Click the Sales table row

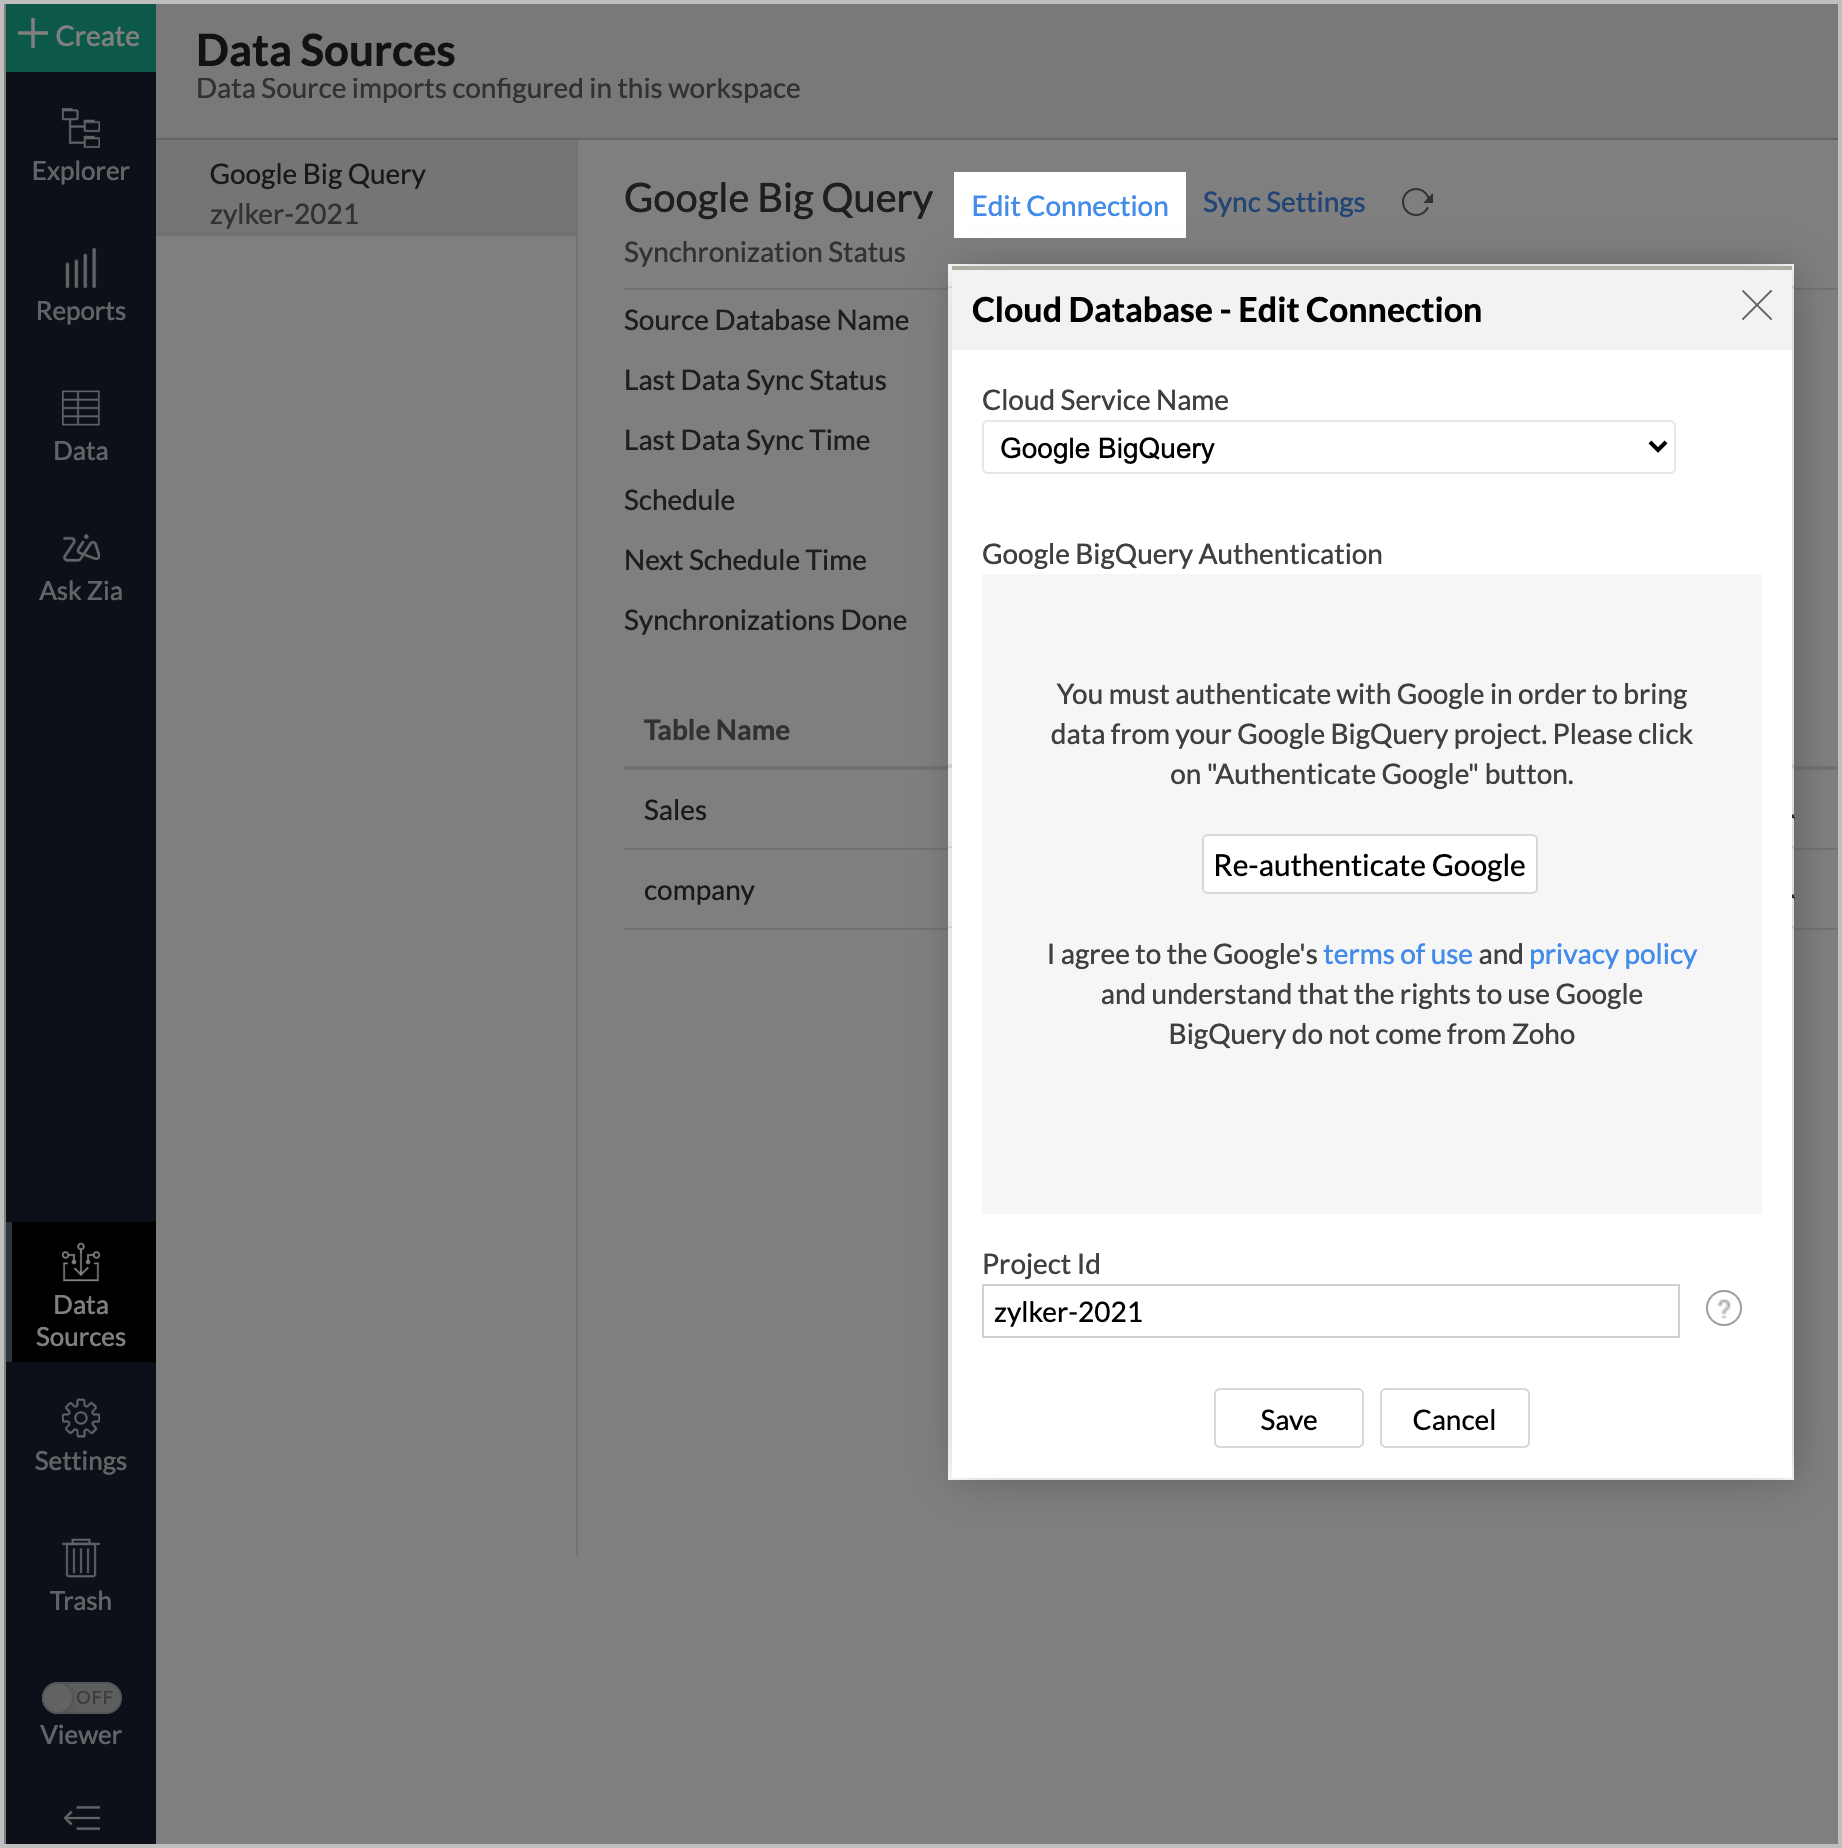coord(786,810)
